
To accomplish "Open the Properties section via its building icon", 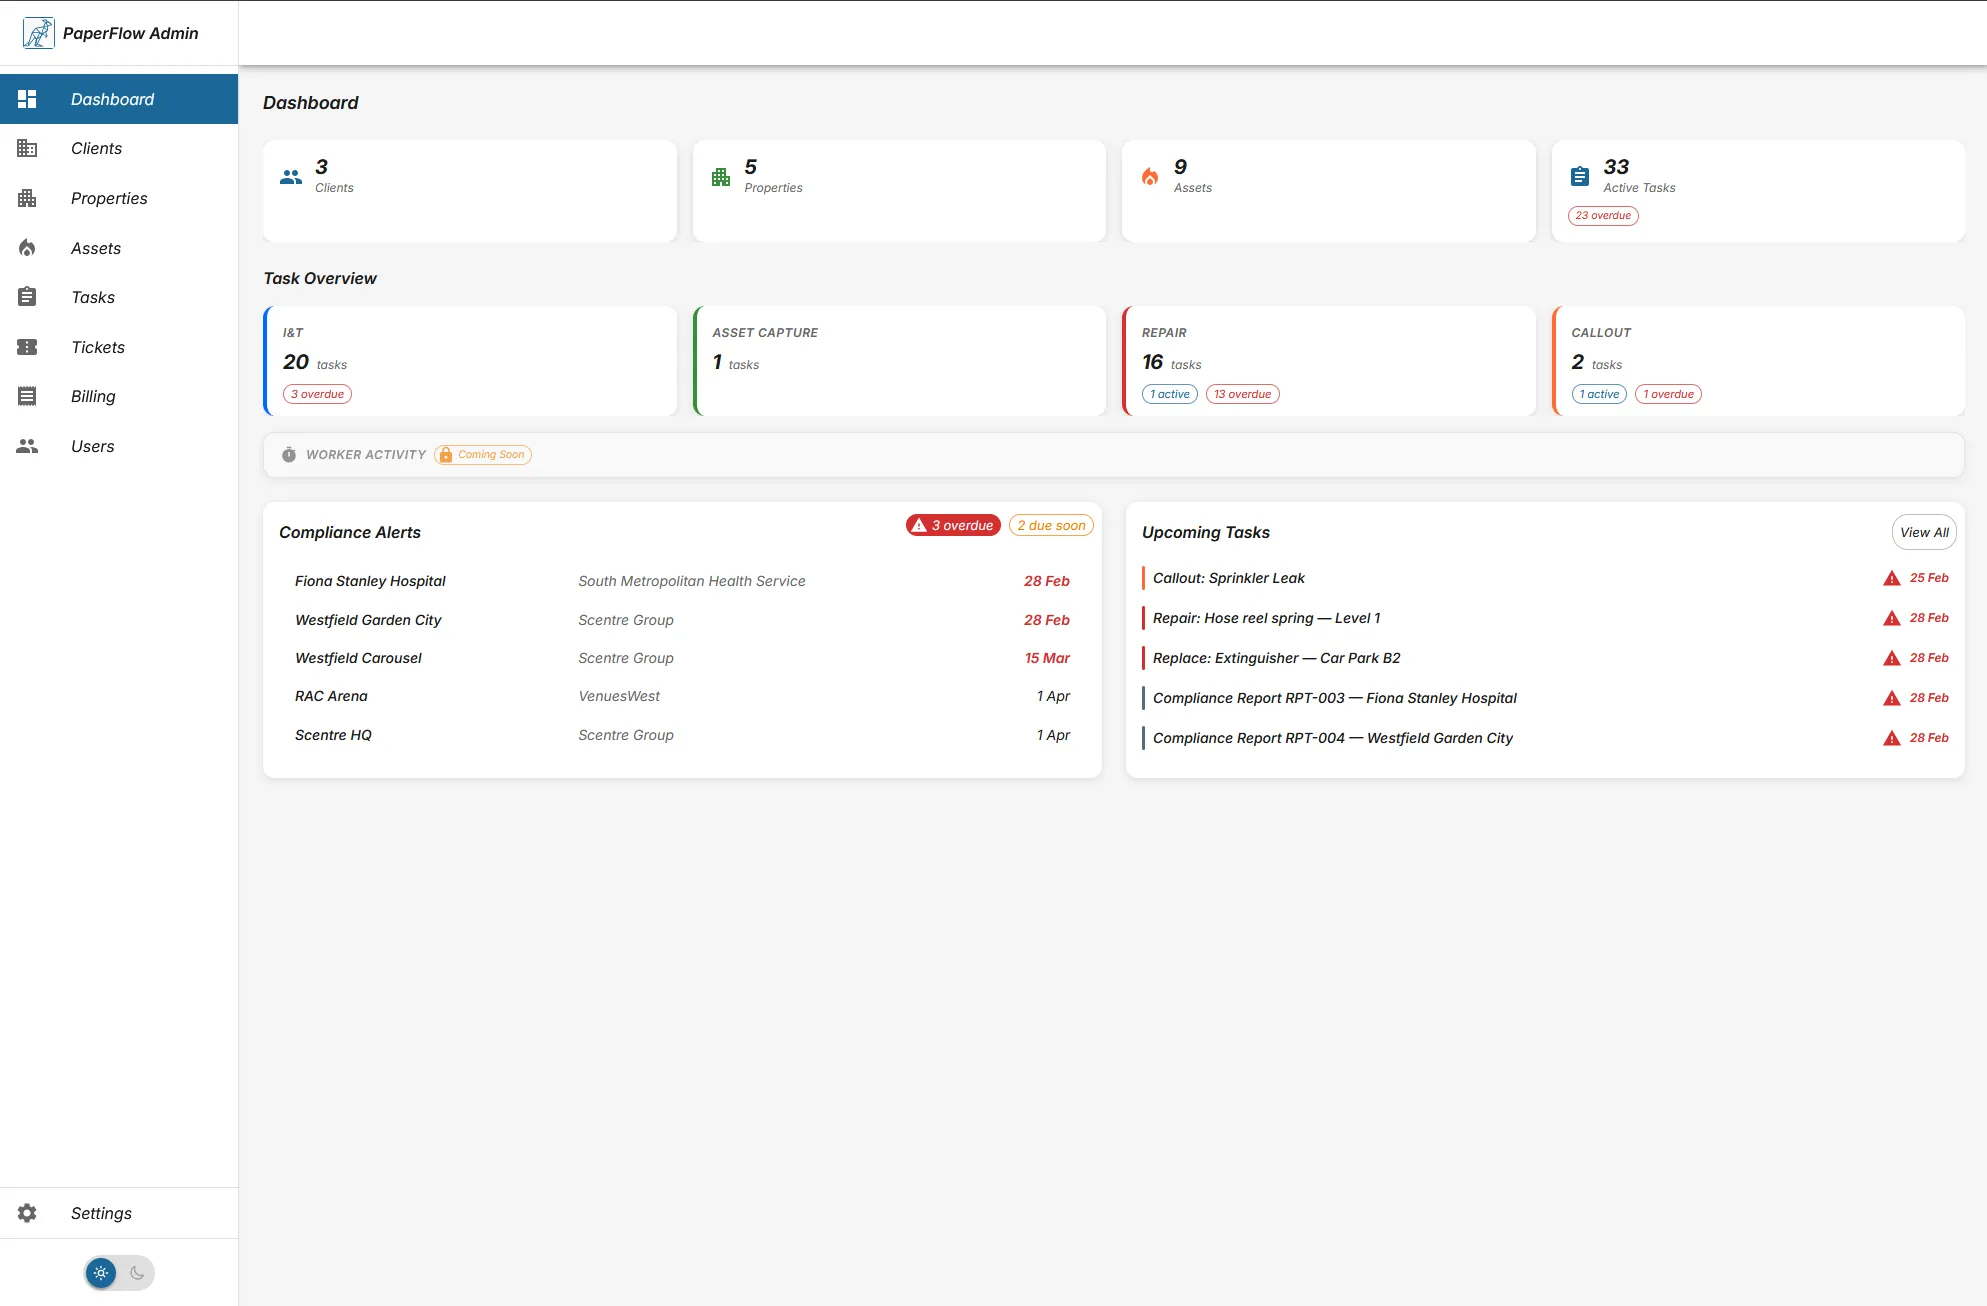I will pos(27,198).
